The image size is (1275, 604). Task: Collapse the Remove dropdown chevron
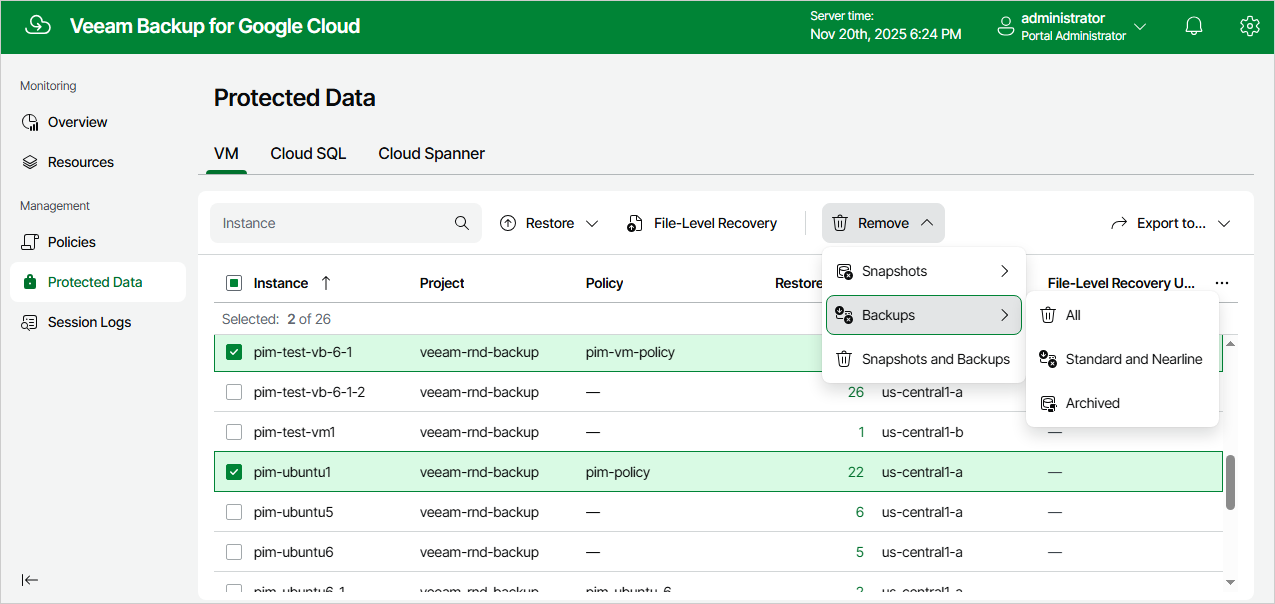point(927,223)
